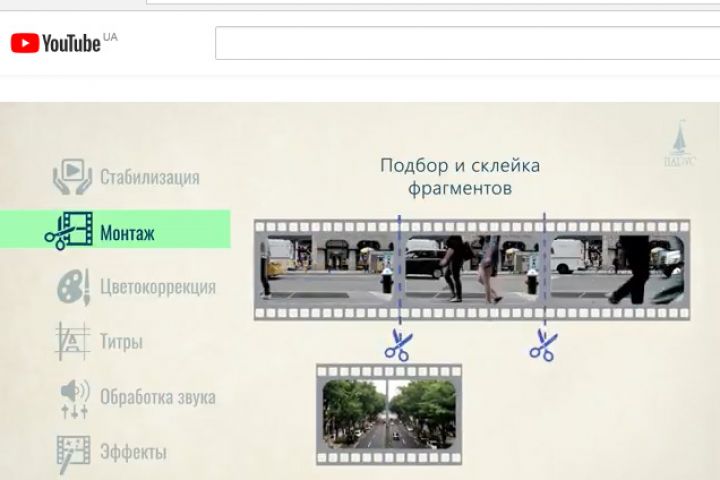Select the Титры label
Screen dimensions: 720x480
click(121, 342)
